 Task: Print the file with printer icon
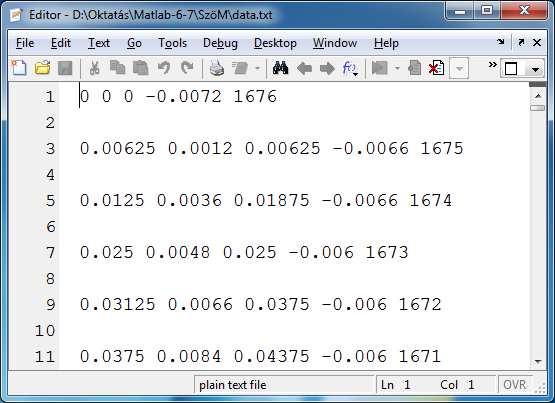pyautogui.click(x=217, y=68)
